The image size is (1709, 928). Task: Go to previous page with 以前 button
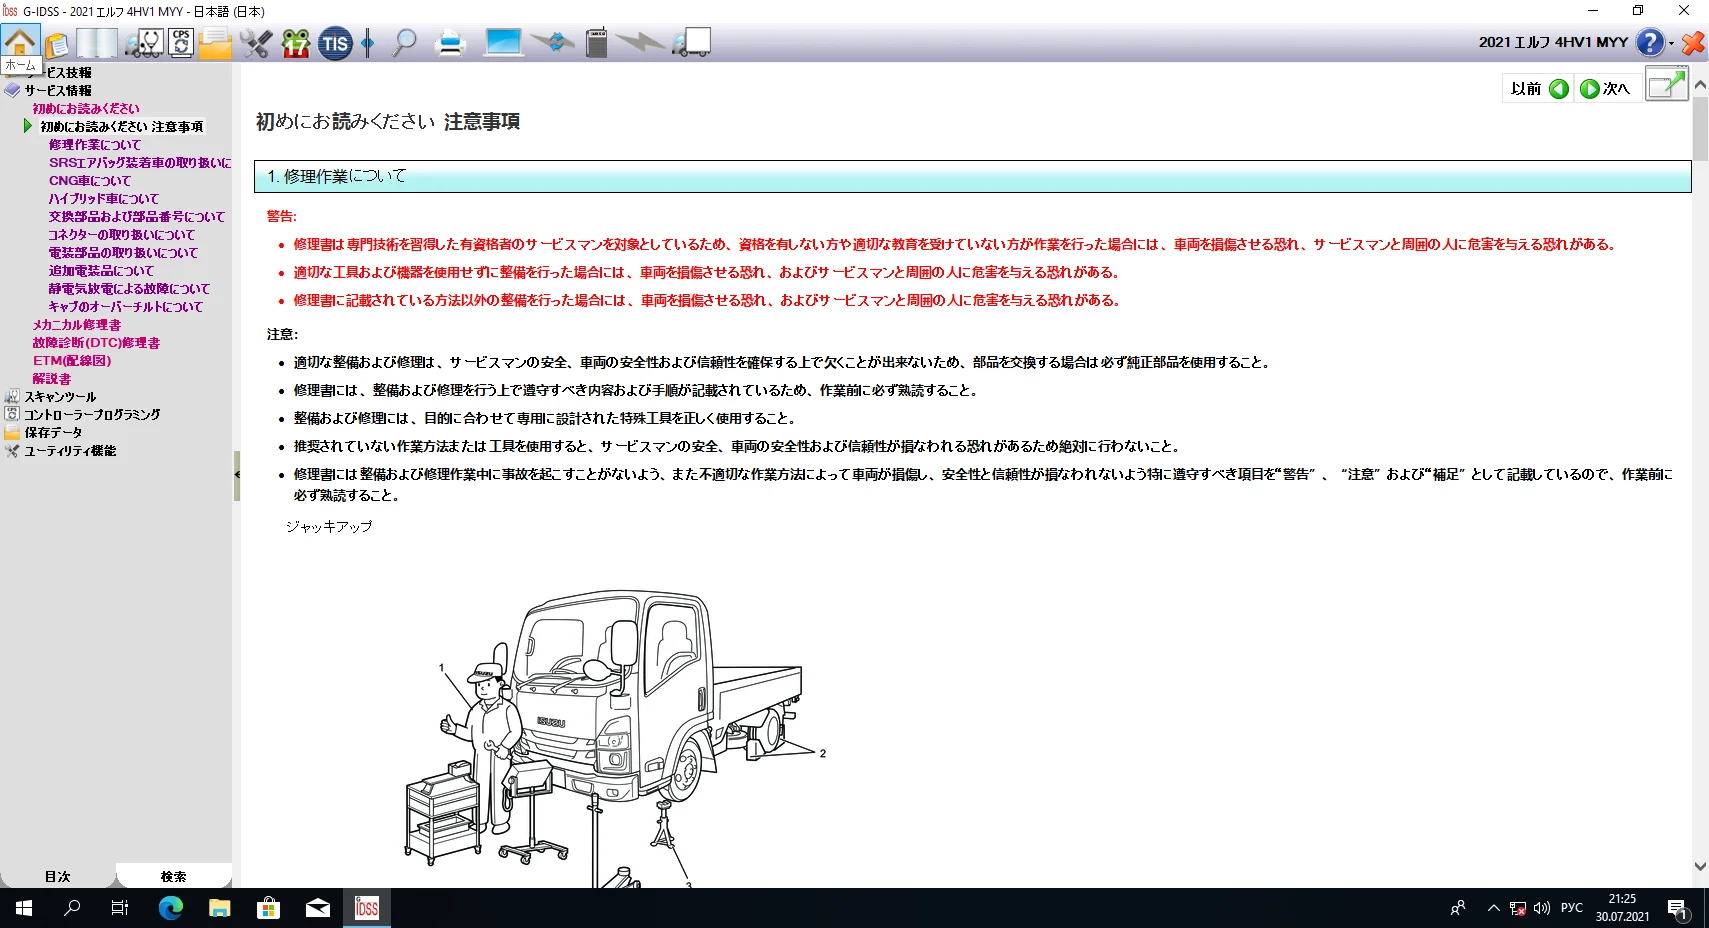tap(1539, 88)
